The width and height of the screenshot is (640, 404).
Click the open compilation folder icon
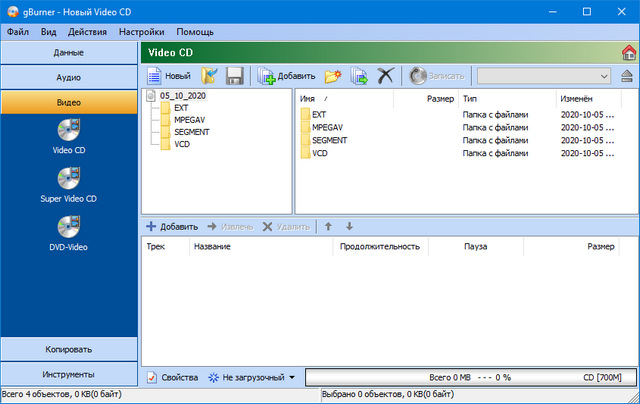point(209,75)
